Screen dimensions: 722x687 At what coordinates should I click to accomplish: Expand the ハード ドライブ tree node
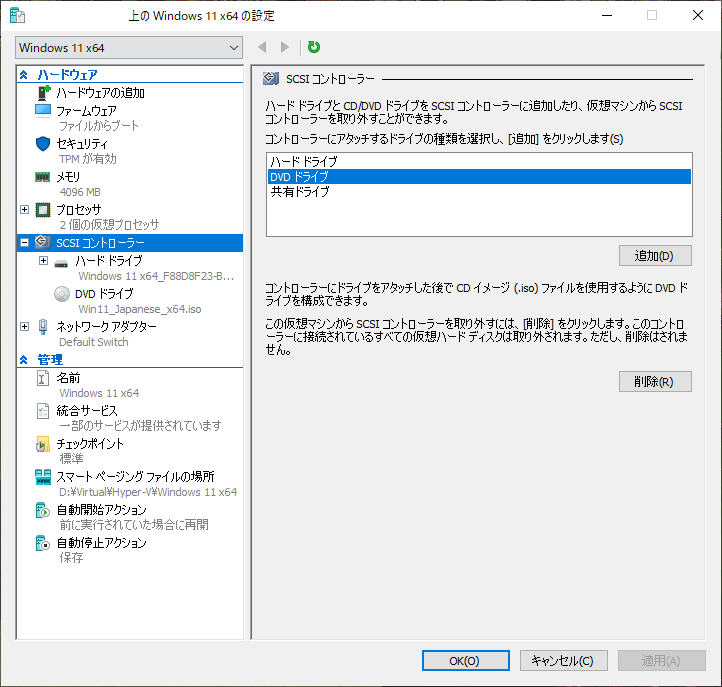click(43, 261)
